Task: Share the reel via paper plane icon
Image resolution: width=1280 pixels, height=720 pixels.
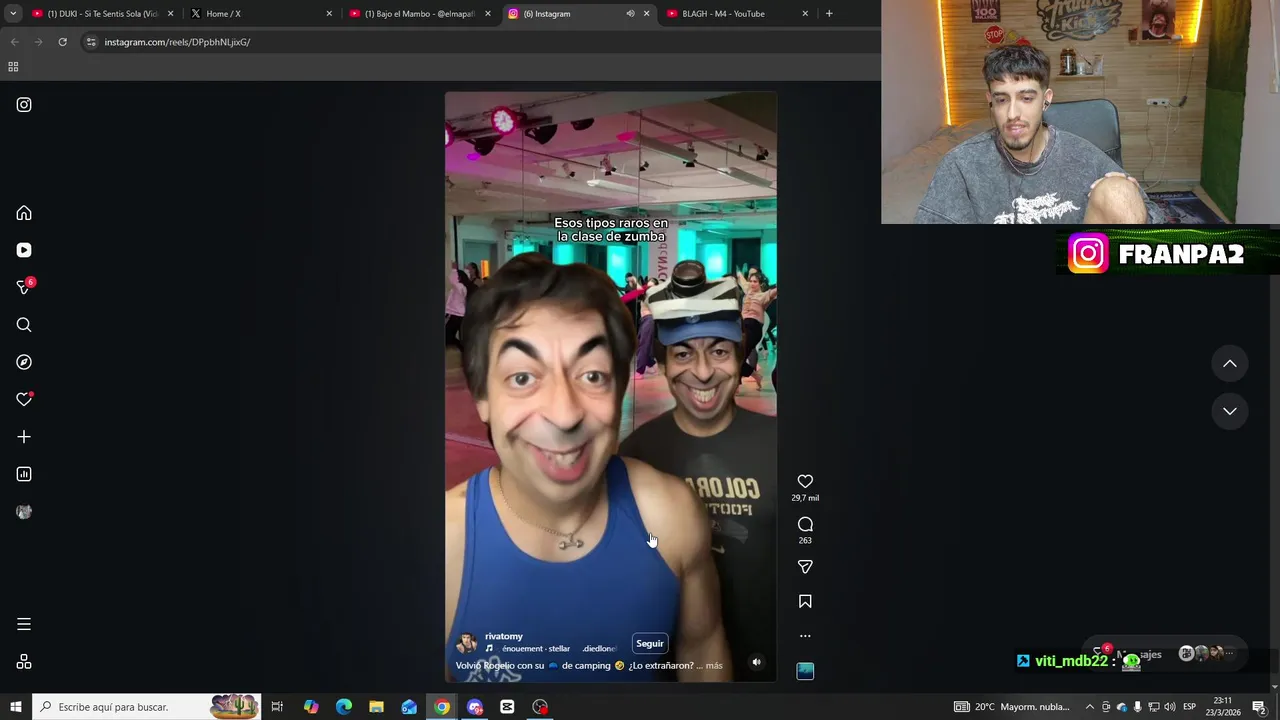Action: [x=805, y=567]
